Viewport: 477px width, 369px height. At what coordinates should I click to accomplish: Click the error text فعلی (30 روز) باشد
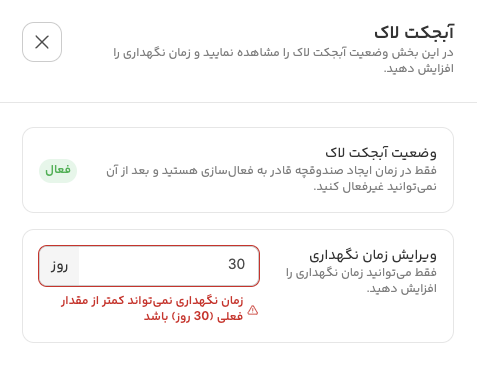tap(193, 316)
